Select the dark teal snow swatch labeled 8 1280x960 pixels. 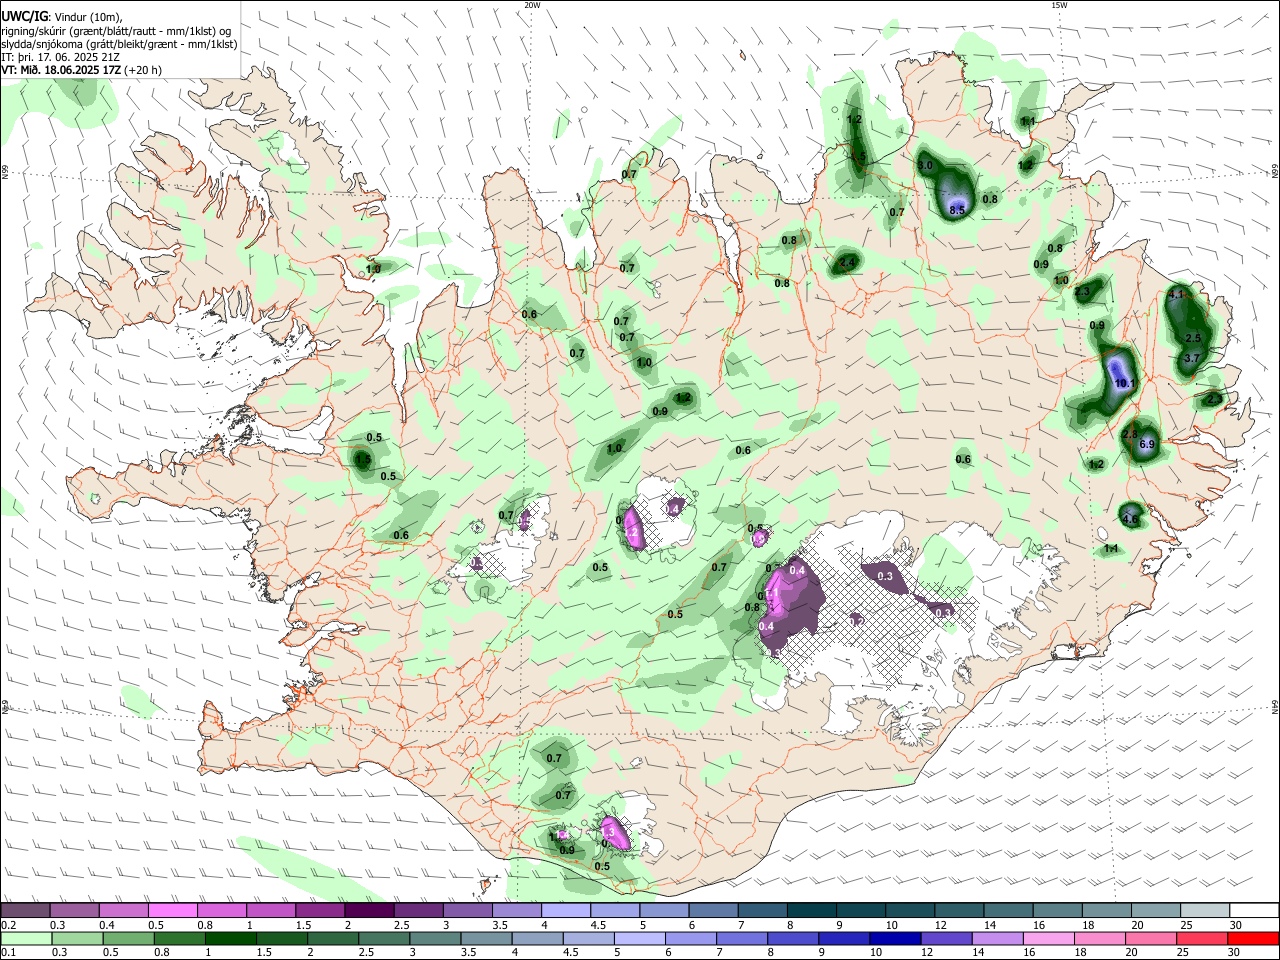(x=812, y=911)
